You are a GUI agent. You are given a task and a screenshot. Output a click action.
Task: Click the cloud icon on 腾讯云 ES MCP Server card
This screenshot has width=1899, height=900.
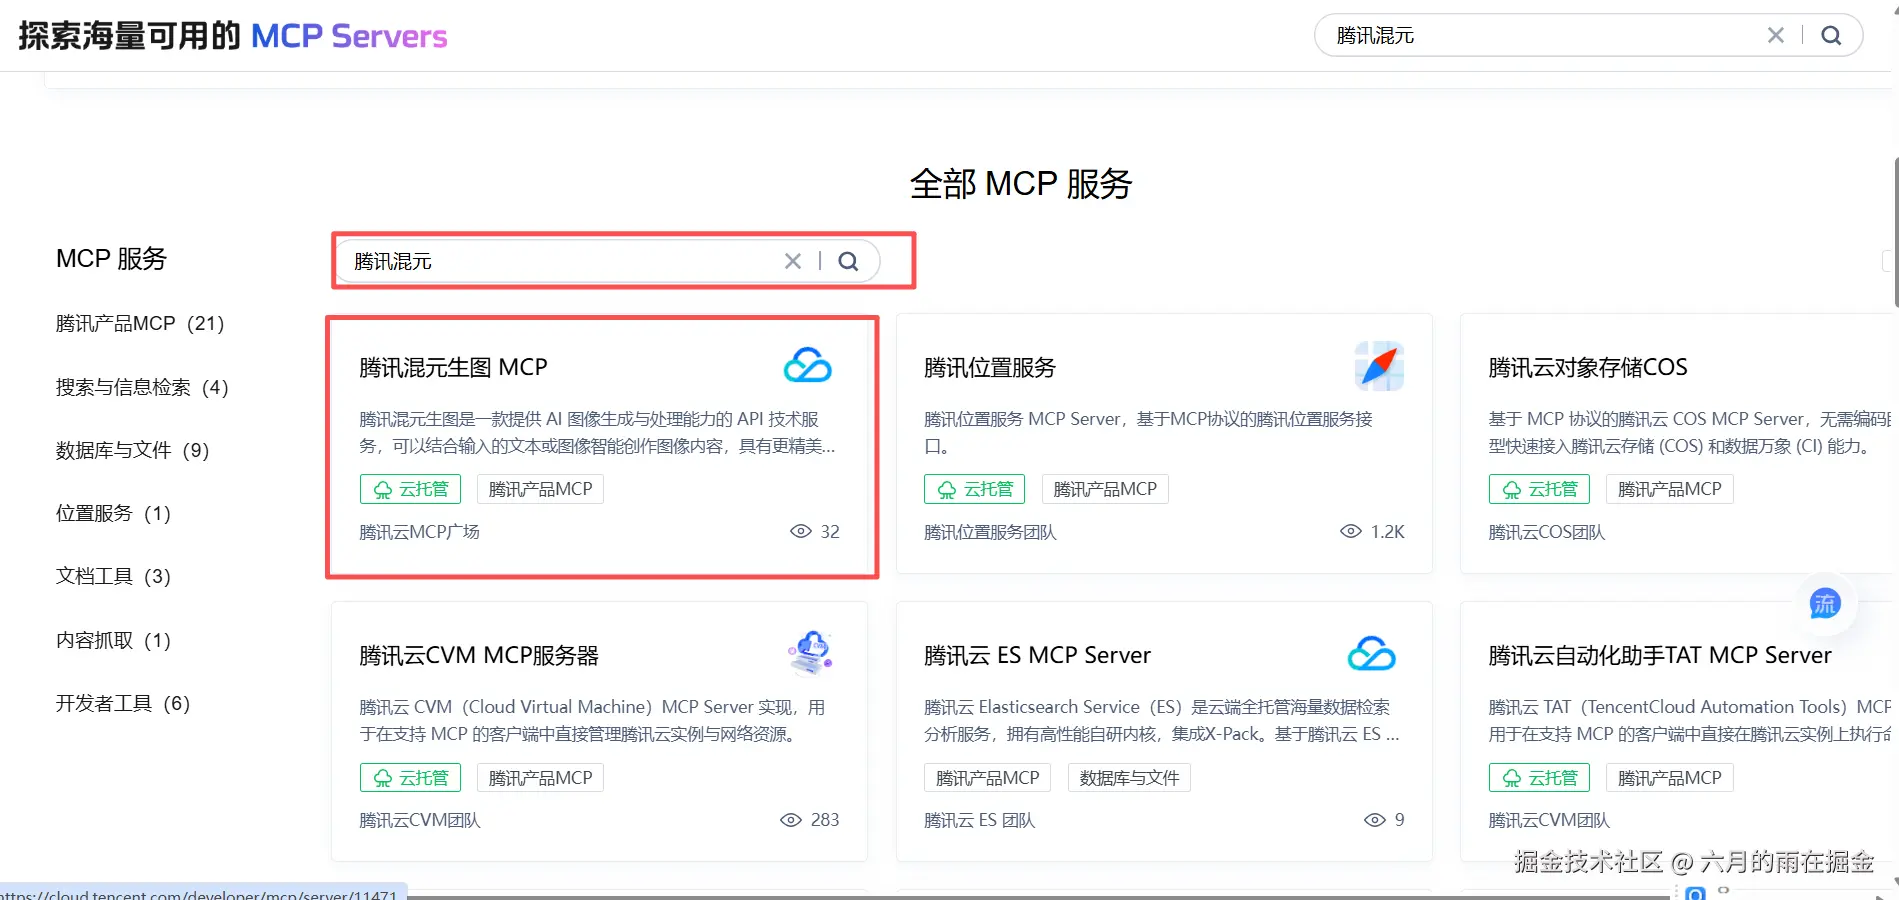pos(1372,654)
